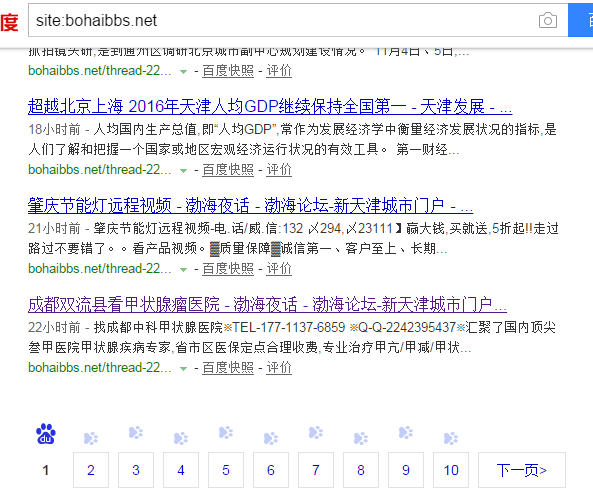Screen dimensions: 593x495
Task: Click the paw icon above page 9
Action: (406, 433)
